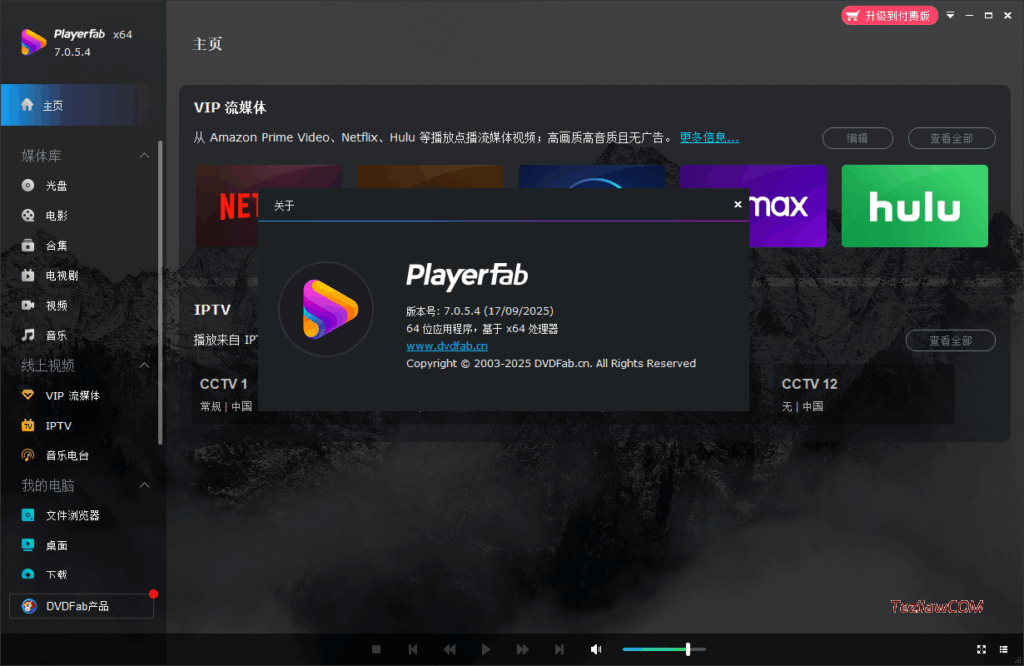Collapse the 媒体库 section chevron
1024x666 pixels.
point(144,155)
